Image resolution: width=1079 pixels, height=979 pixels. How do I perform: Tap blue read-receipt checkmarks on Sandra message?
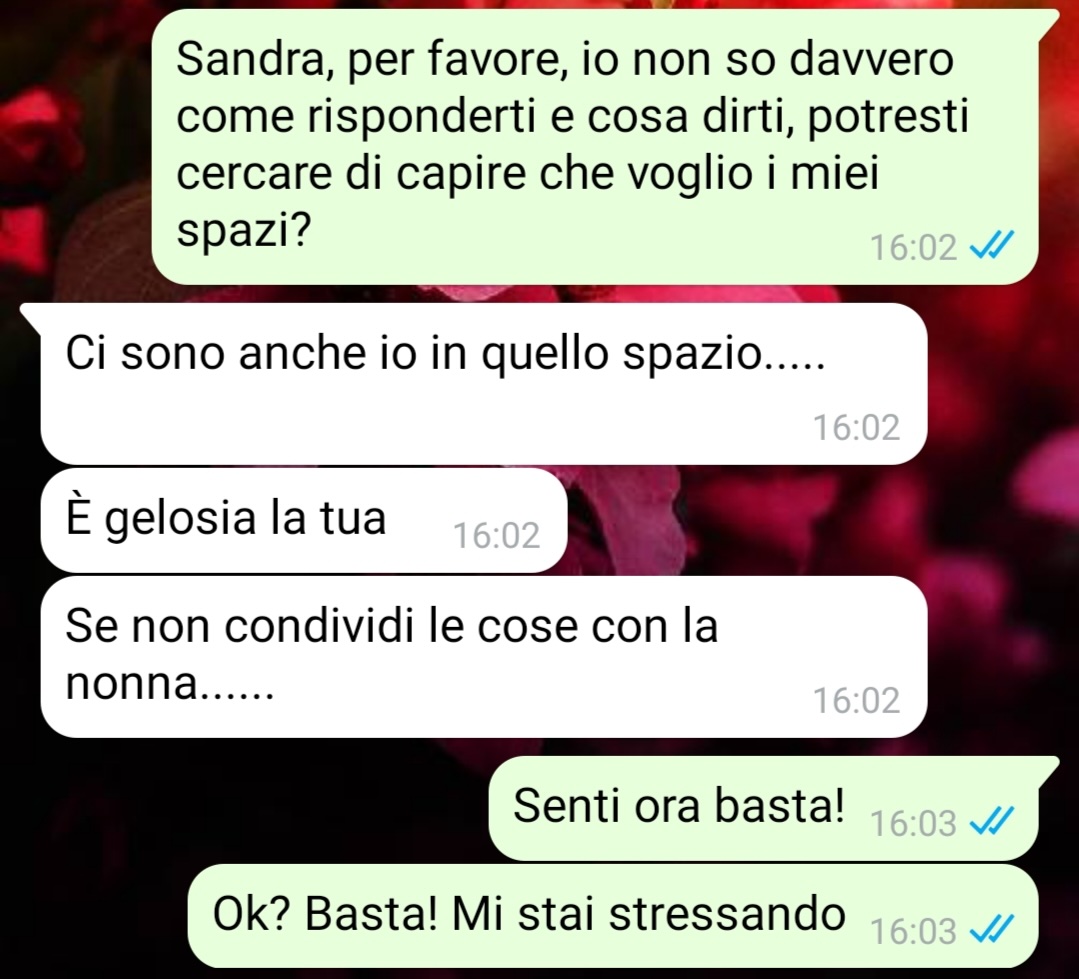pos(991,245)
